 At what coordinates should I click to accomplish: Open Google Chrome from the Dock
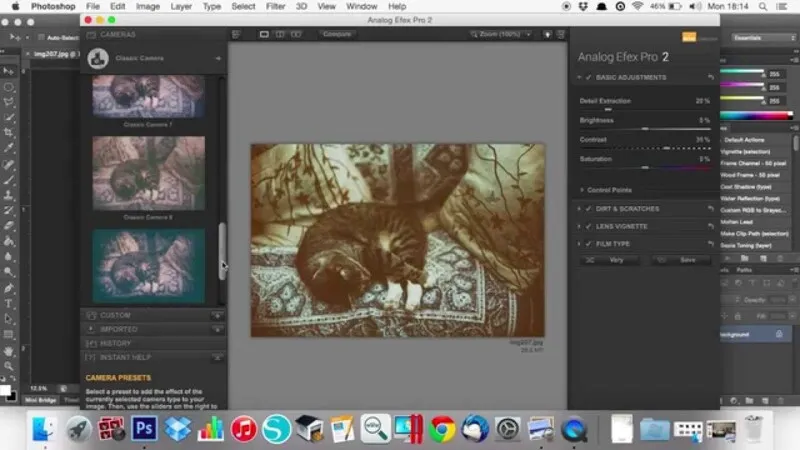pyautogui.click(x=442, y=428)
